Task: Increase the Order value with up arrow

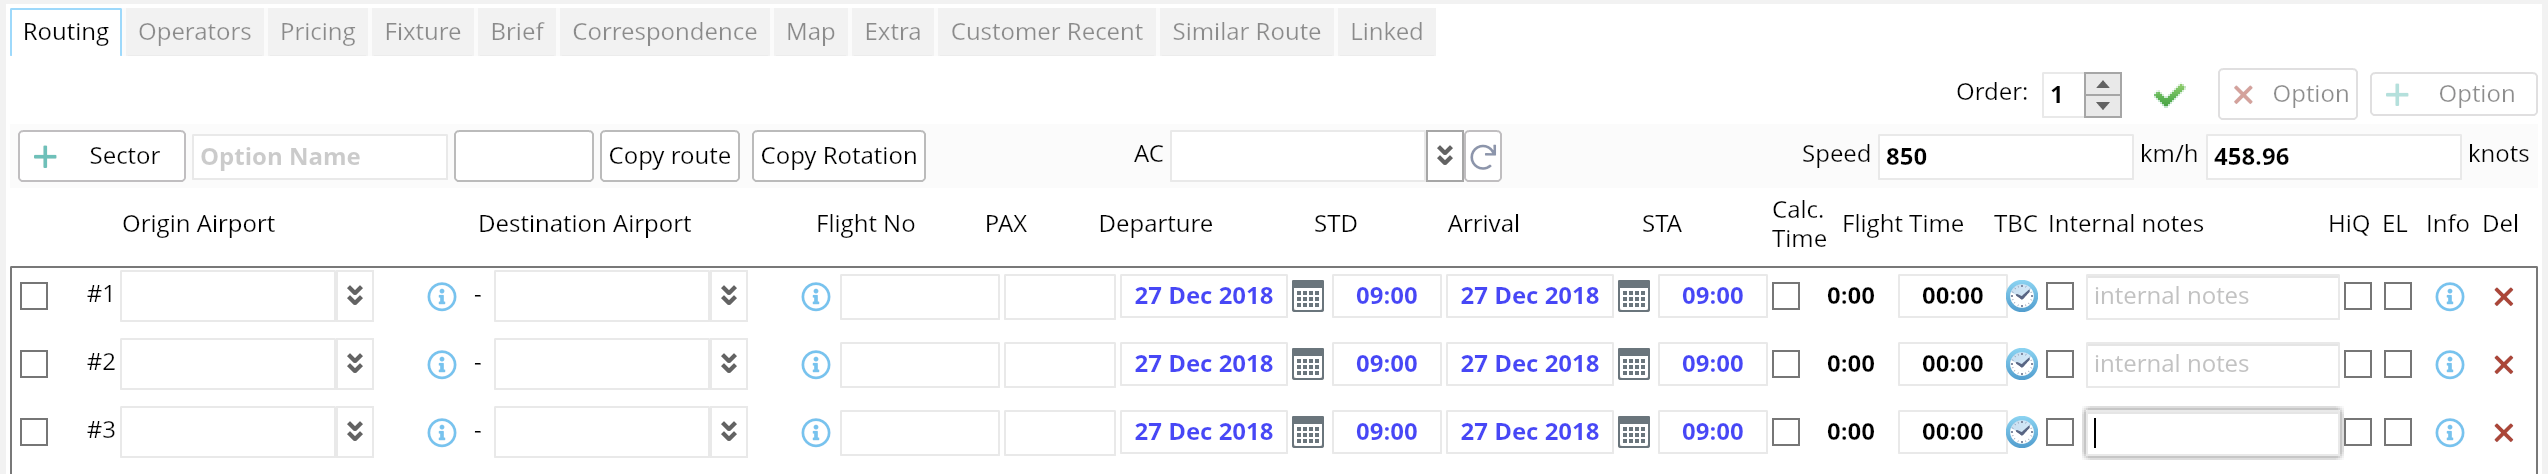Action: 2103,84
